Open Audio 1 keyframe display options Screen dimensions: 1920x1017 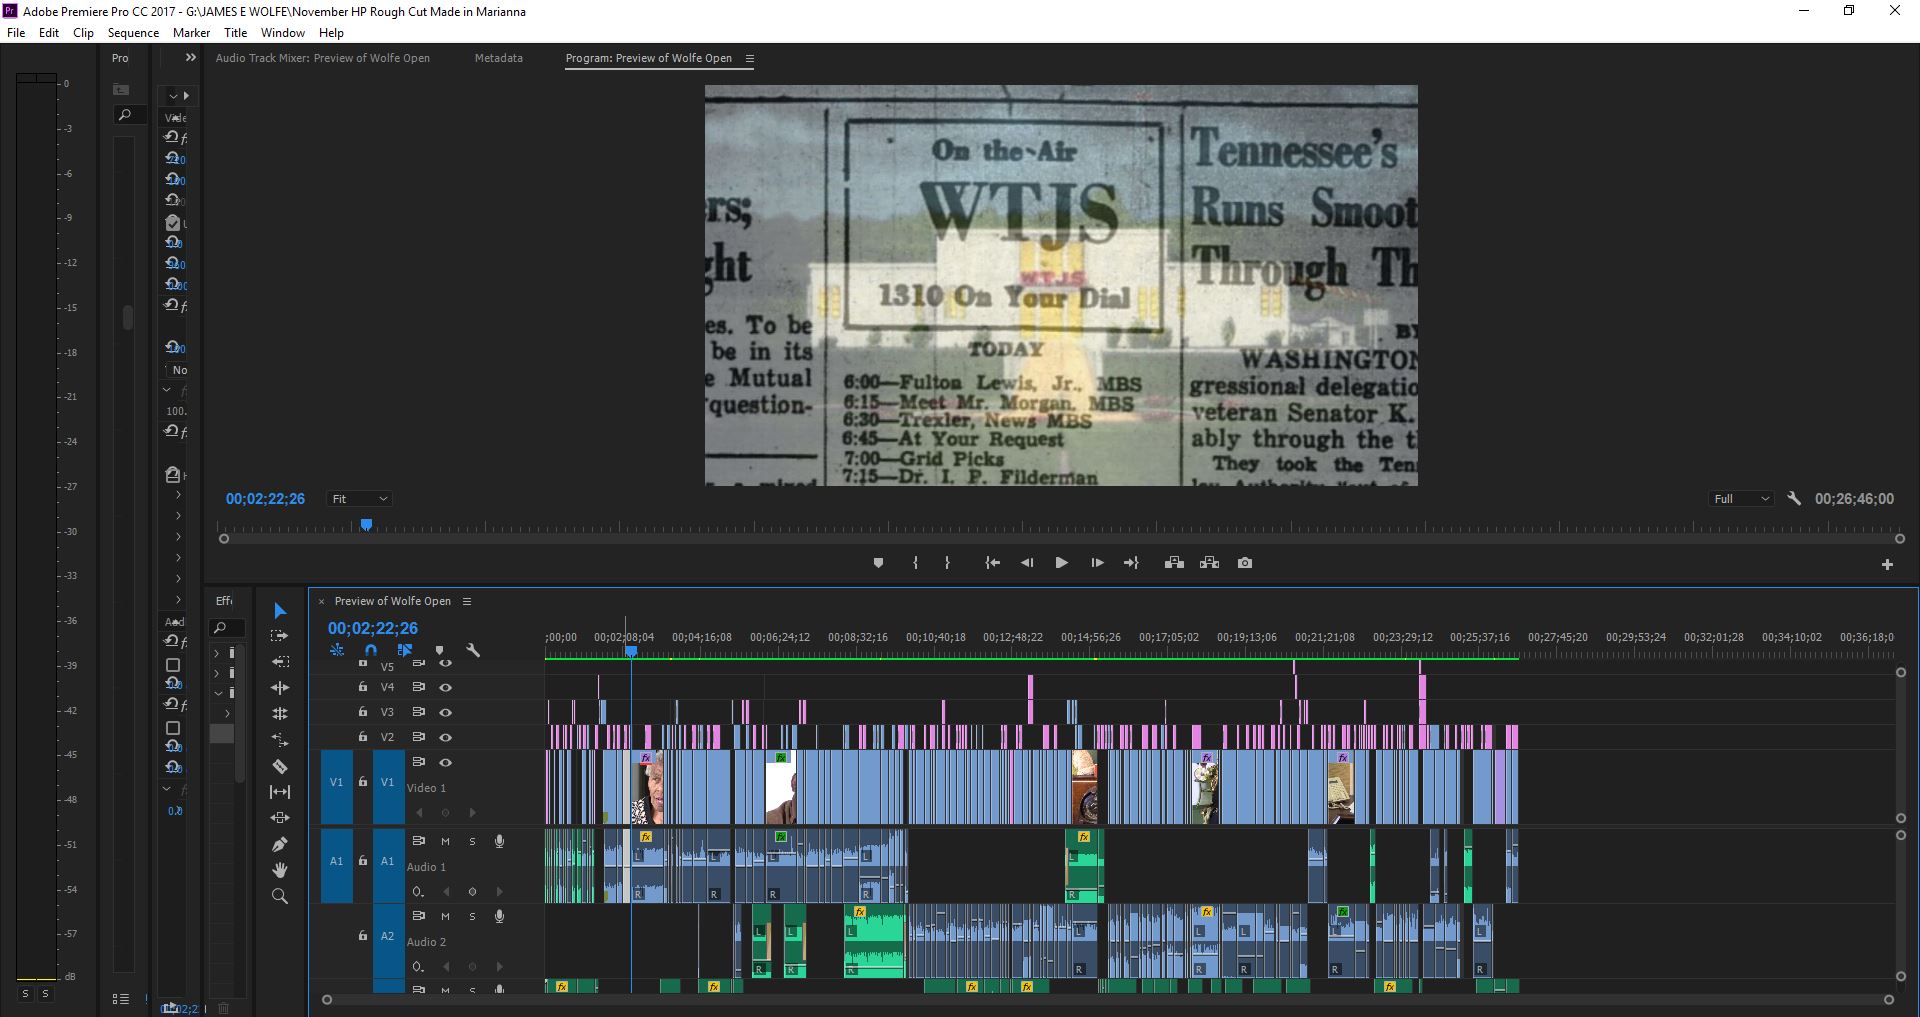pos(418,891)
